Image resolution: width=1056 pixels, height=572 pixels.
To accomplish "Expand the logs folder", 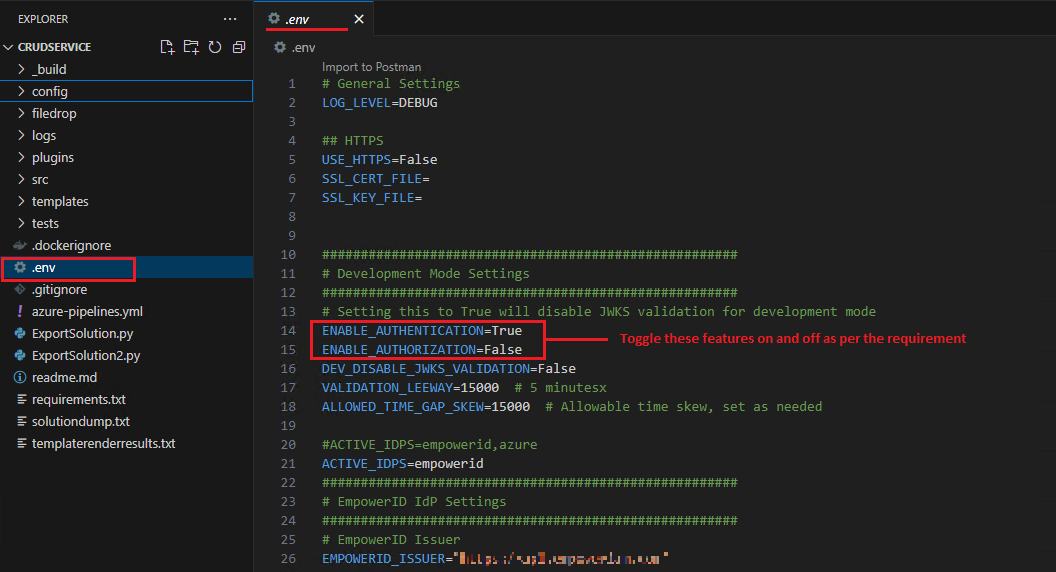I will (x=21, y=135).
